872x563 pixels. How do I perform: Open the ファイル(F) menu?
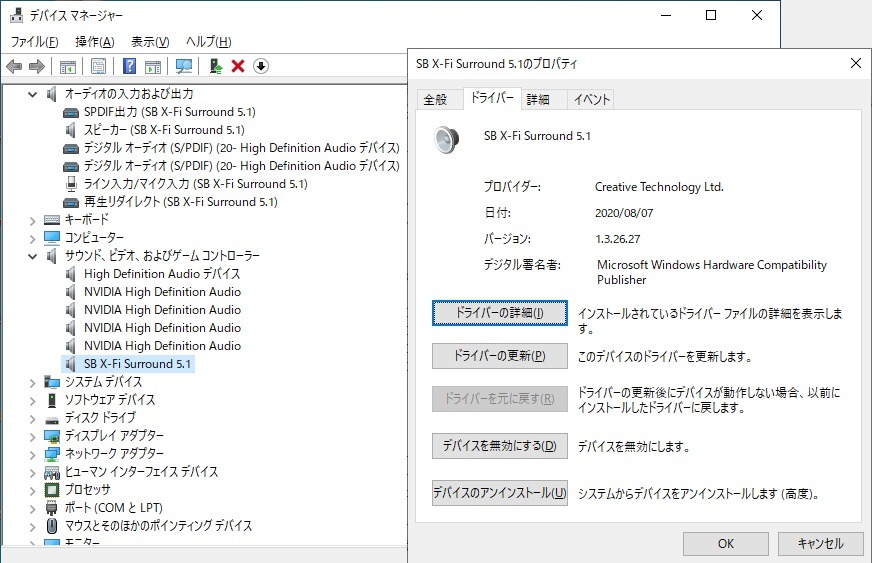[x=34, y=42]
